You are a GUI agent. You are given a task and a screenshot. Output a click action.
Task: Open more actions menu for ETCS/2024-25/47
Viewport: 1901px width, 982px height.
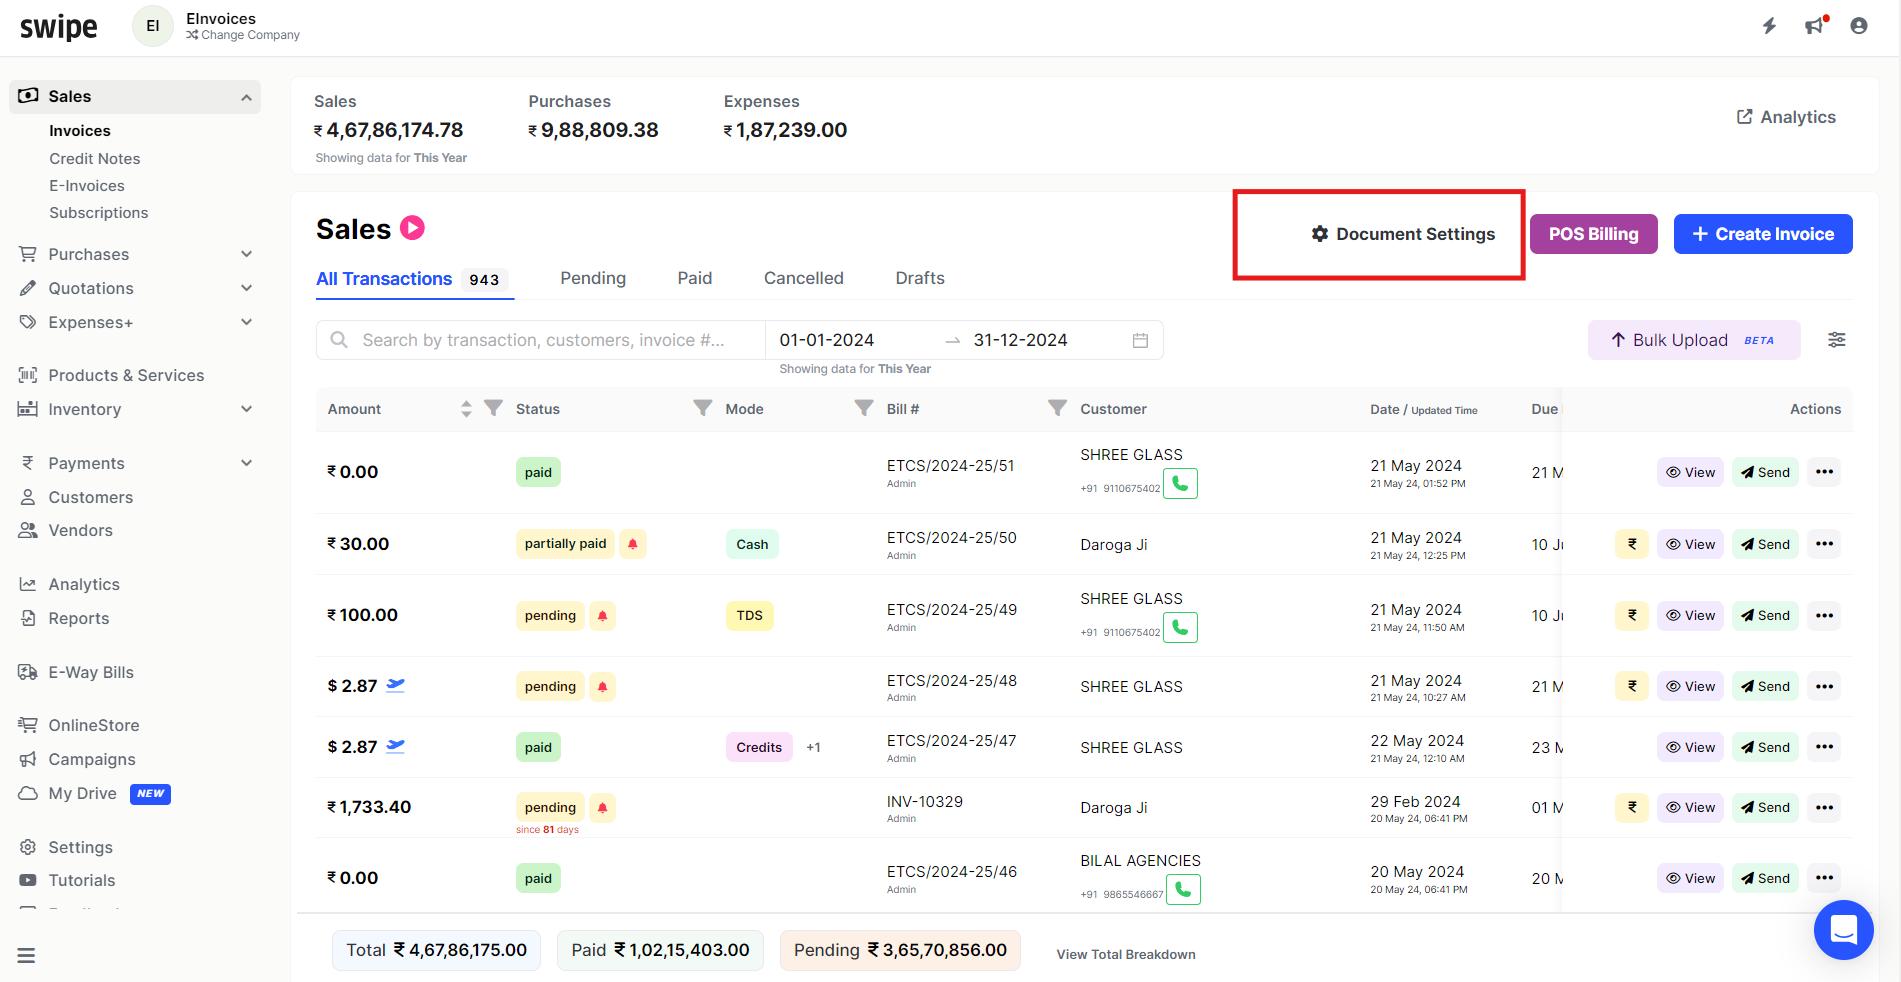1825,747
